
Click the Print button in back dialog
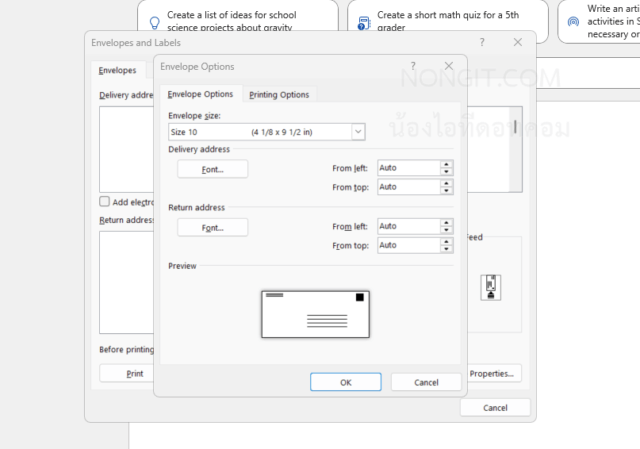[127, 373]
